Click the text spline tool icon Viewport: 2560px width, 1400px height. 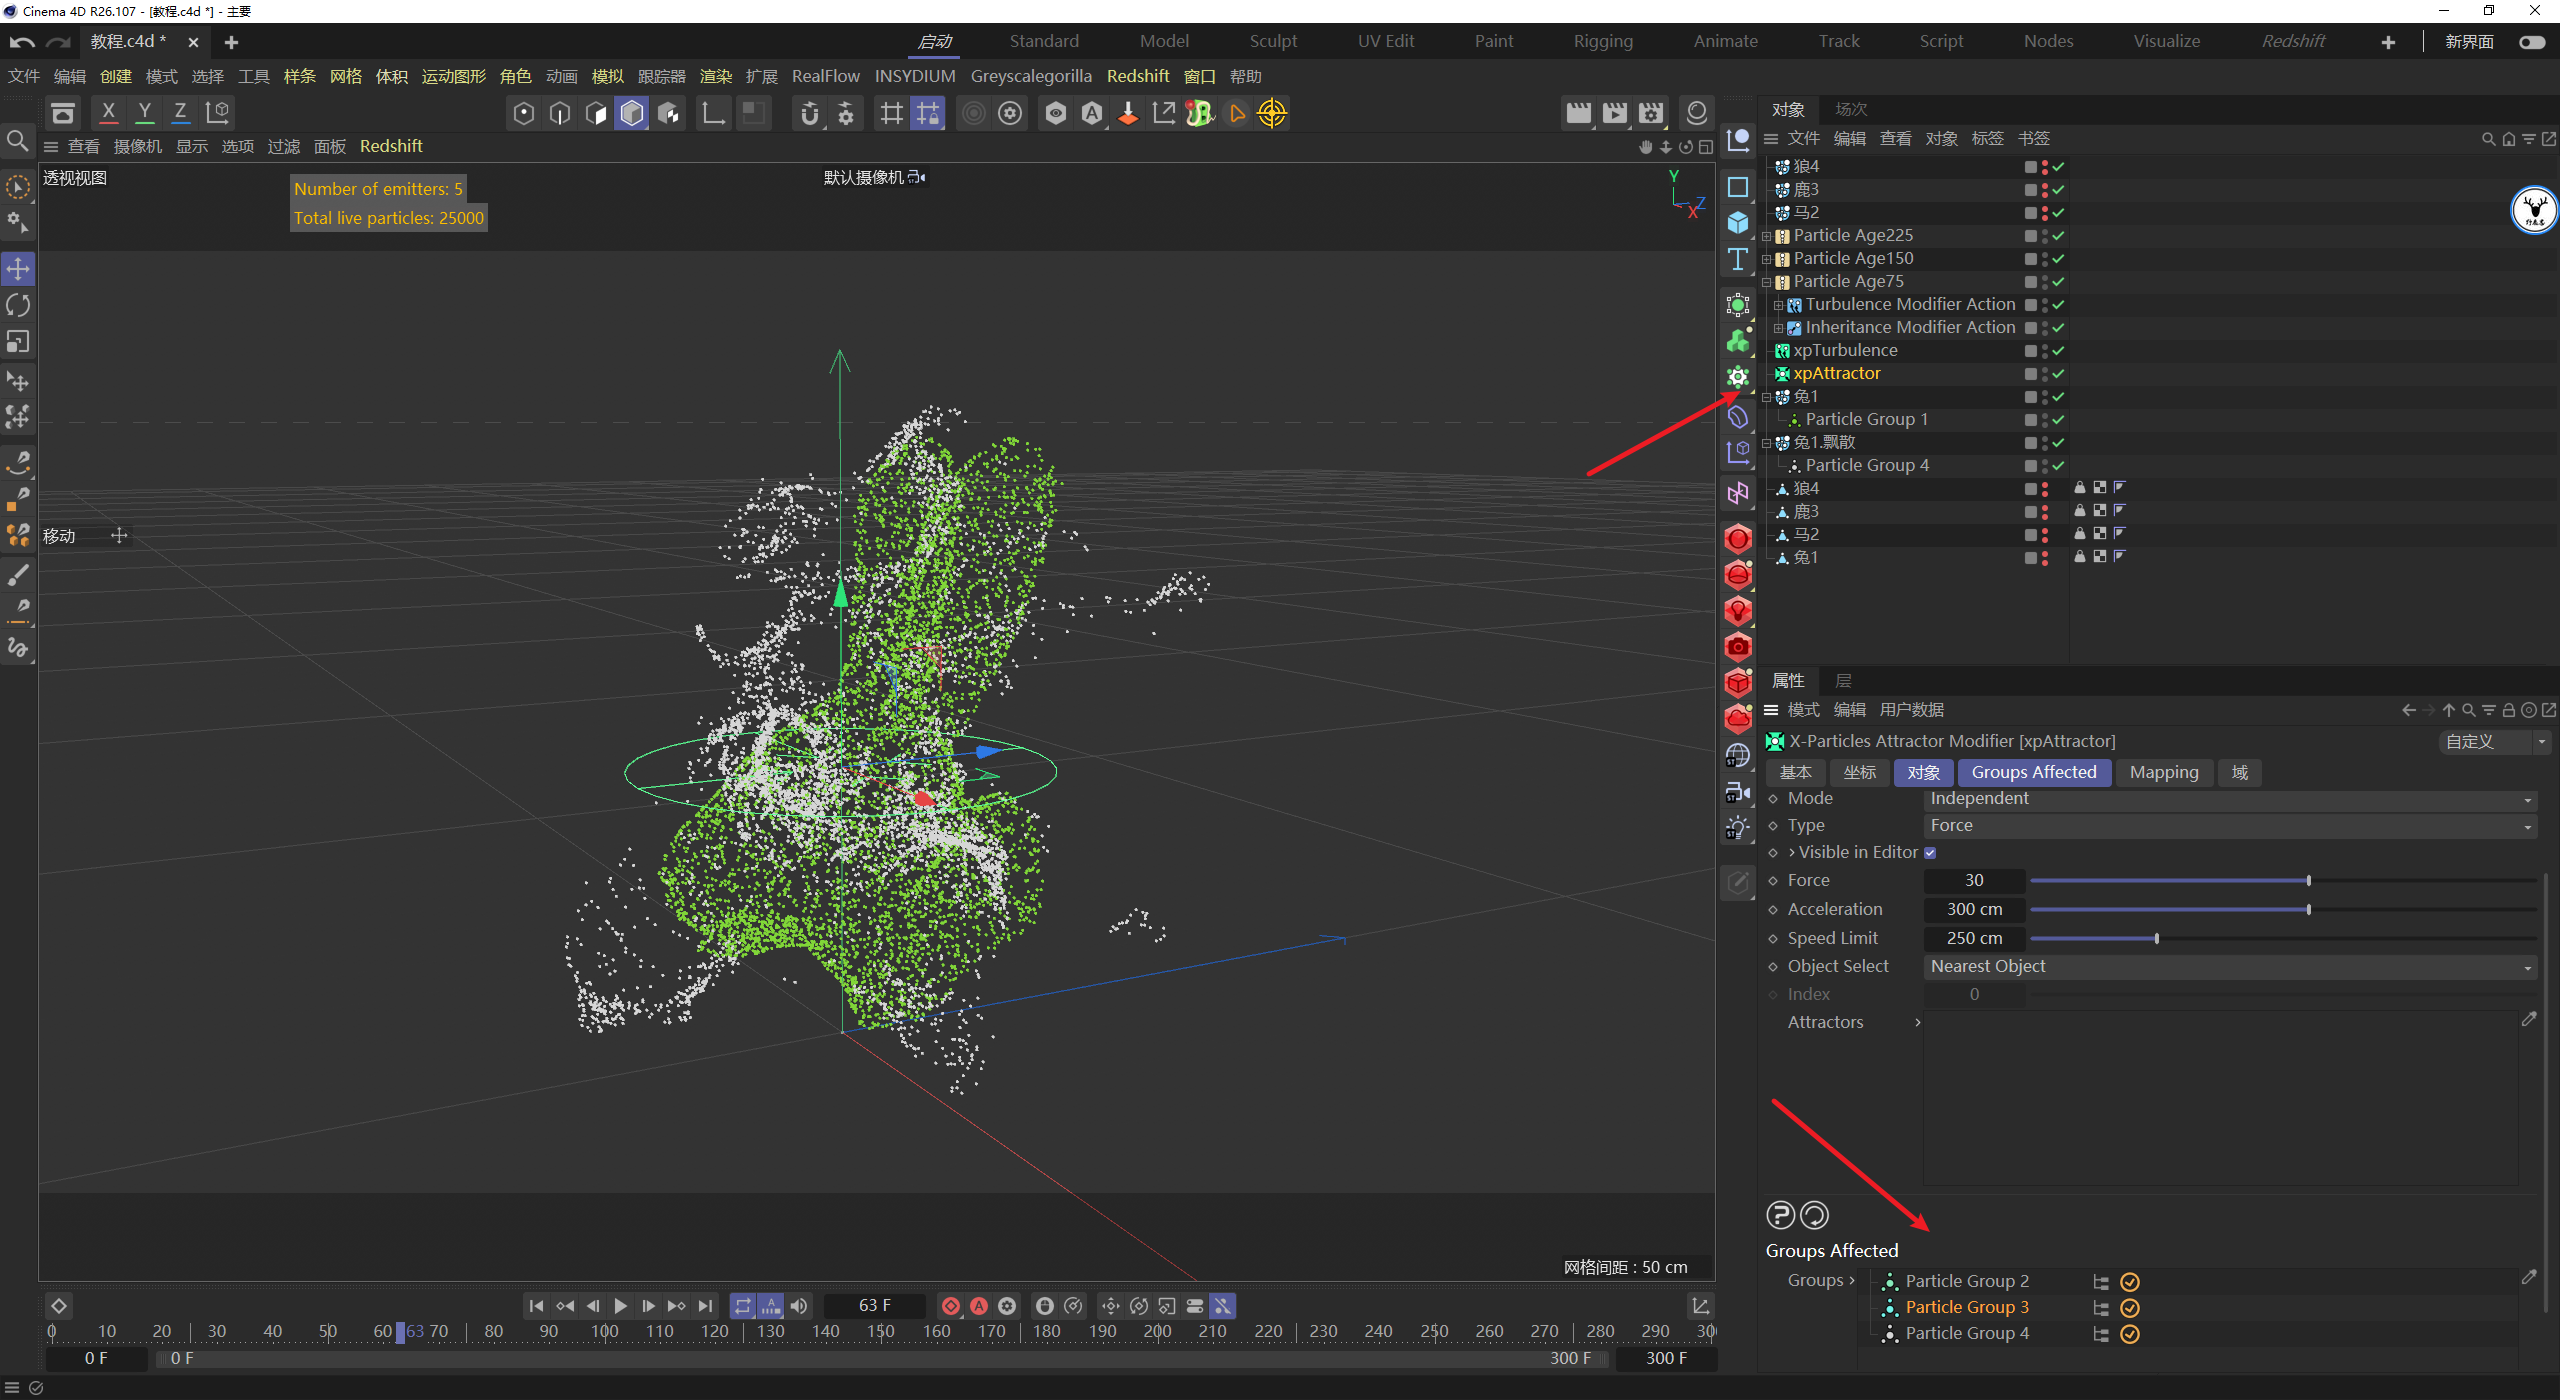[1738, 260]
